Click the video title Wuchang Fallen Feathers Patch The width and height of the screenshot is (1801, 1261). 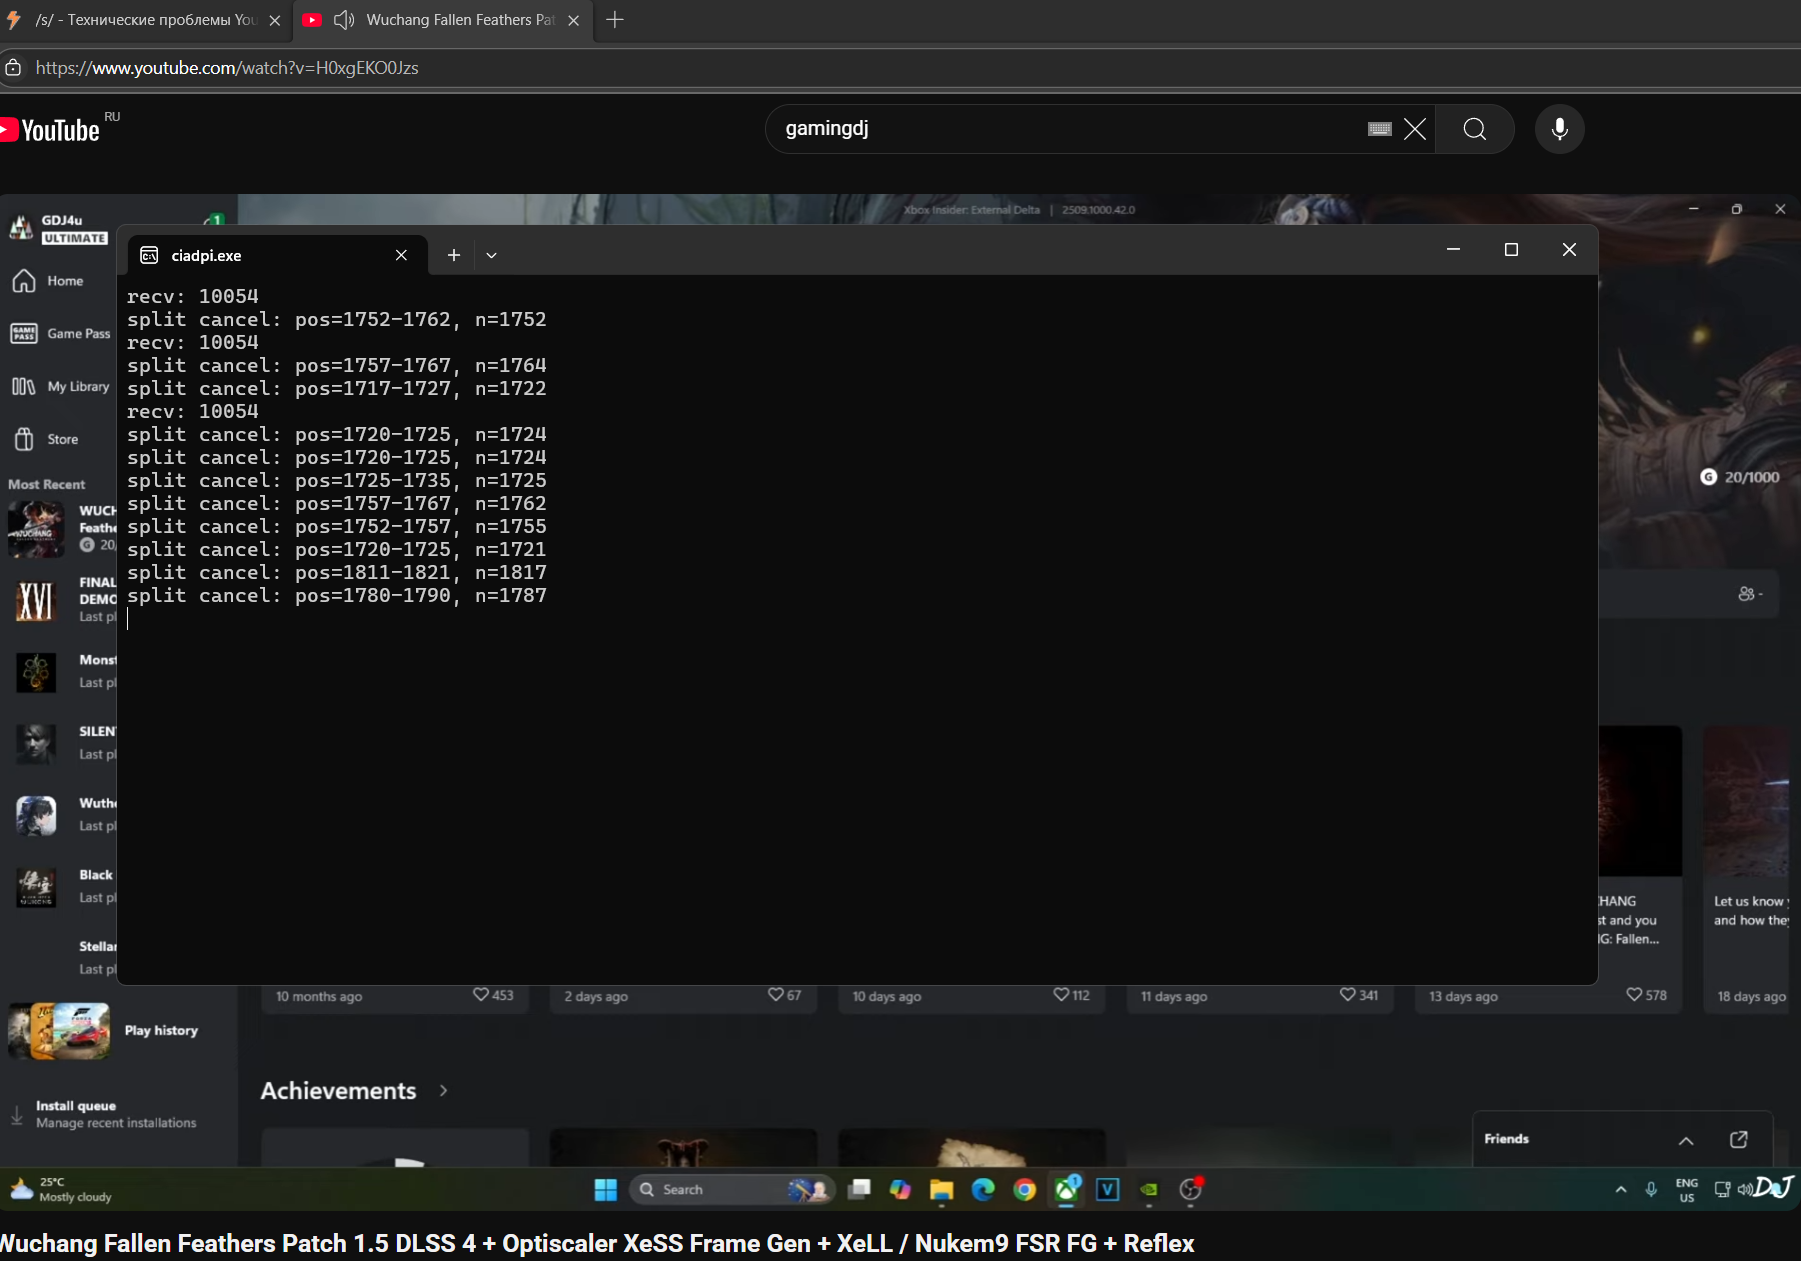click(x=597, y=1243)
